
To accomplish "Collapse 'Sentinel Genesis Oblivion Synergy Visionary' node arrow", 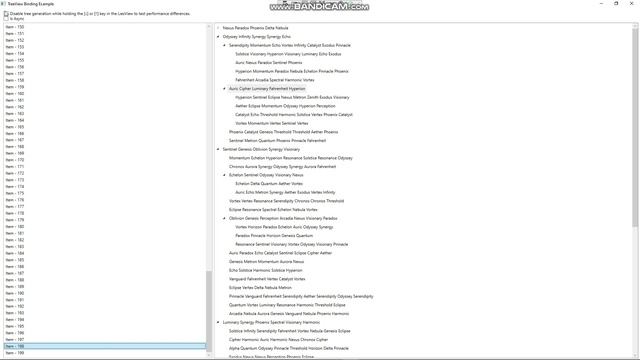I will click(218, 149).
